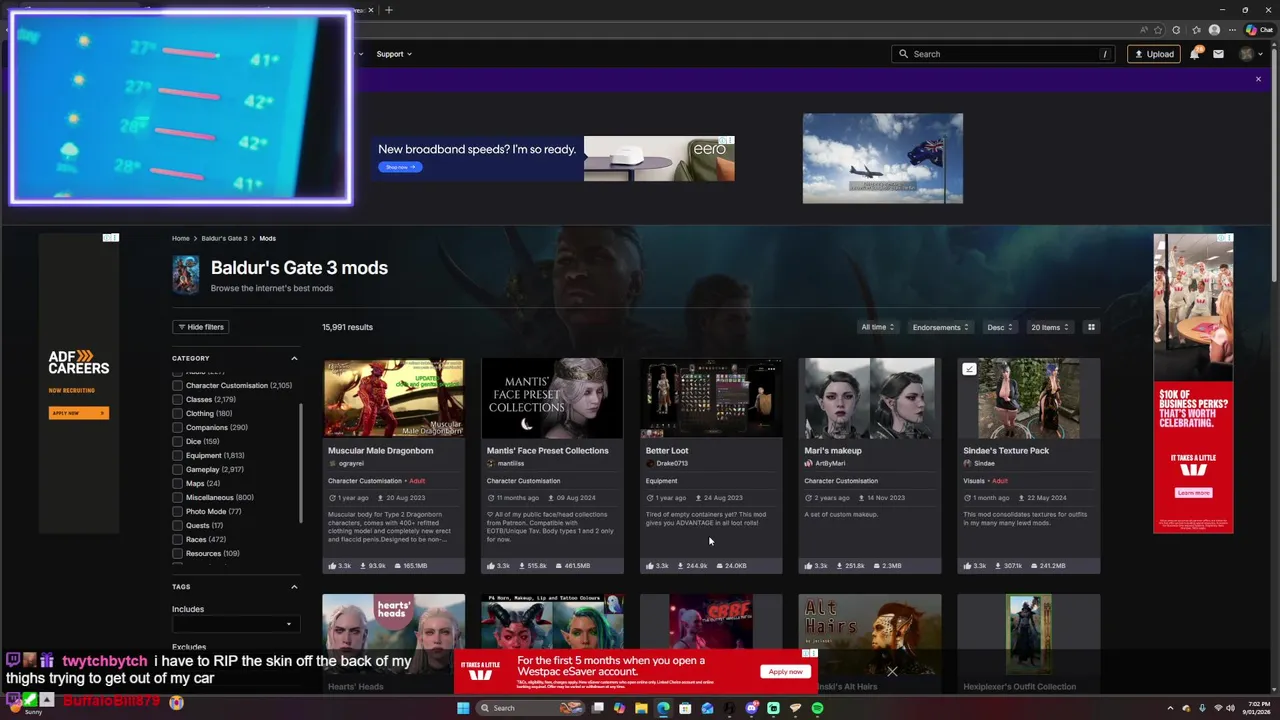Open the All time period dropdown
The image size is (1280, 720).
click(x=877, y=327)
